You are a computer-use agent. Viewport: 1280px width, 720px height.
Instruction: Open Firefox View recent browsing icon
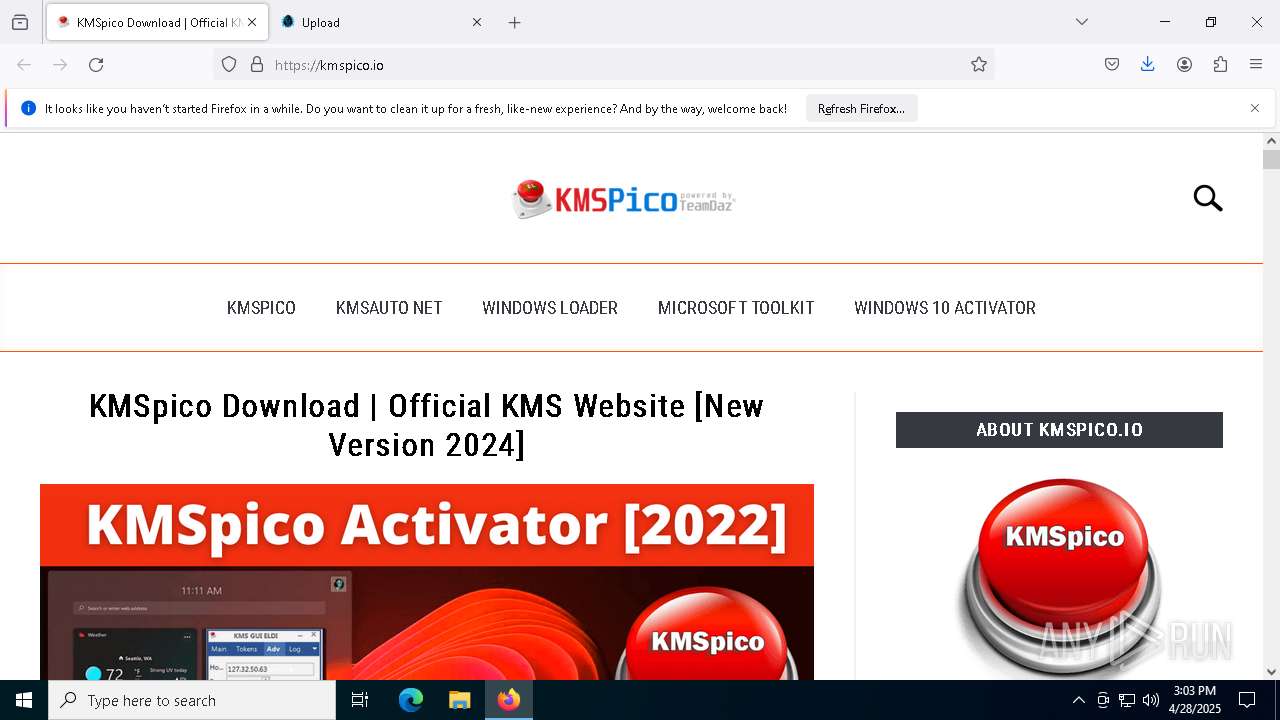click(x=20, y=22)
